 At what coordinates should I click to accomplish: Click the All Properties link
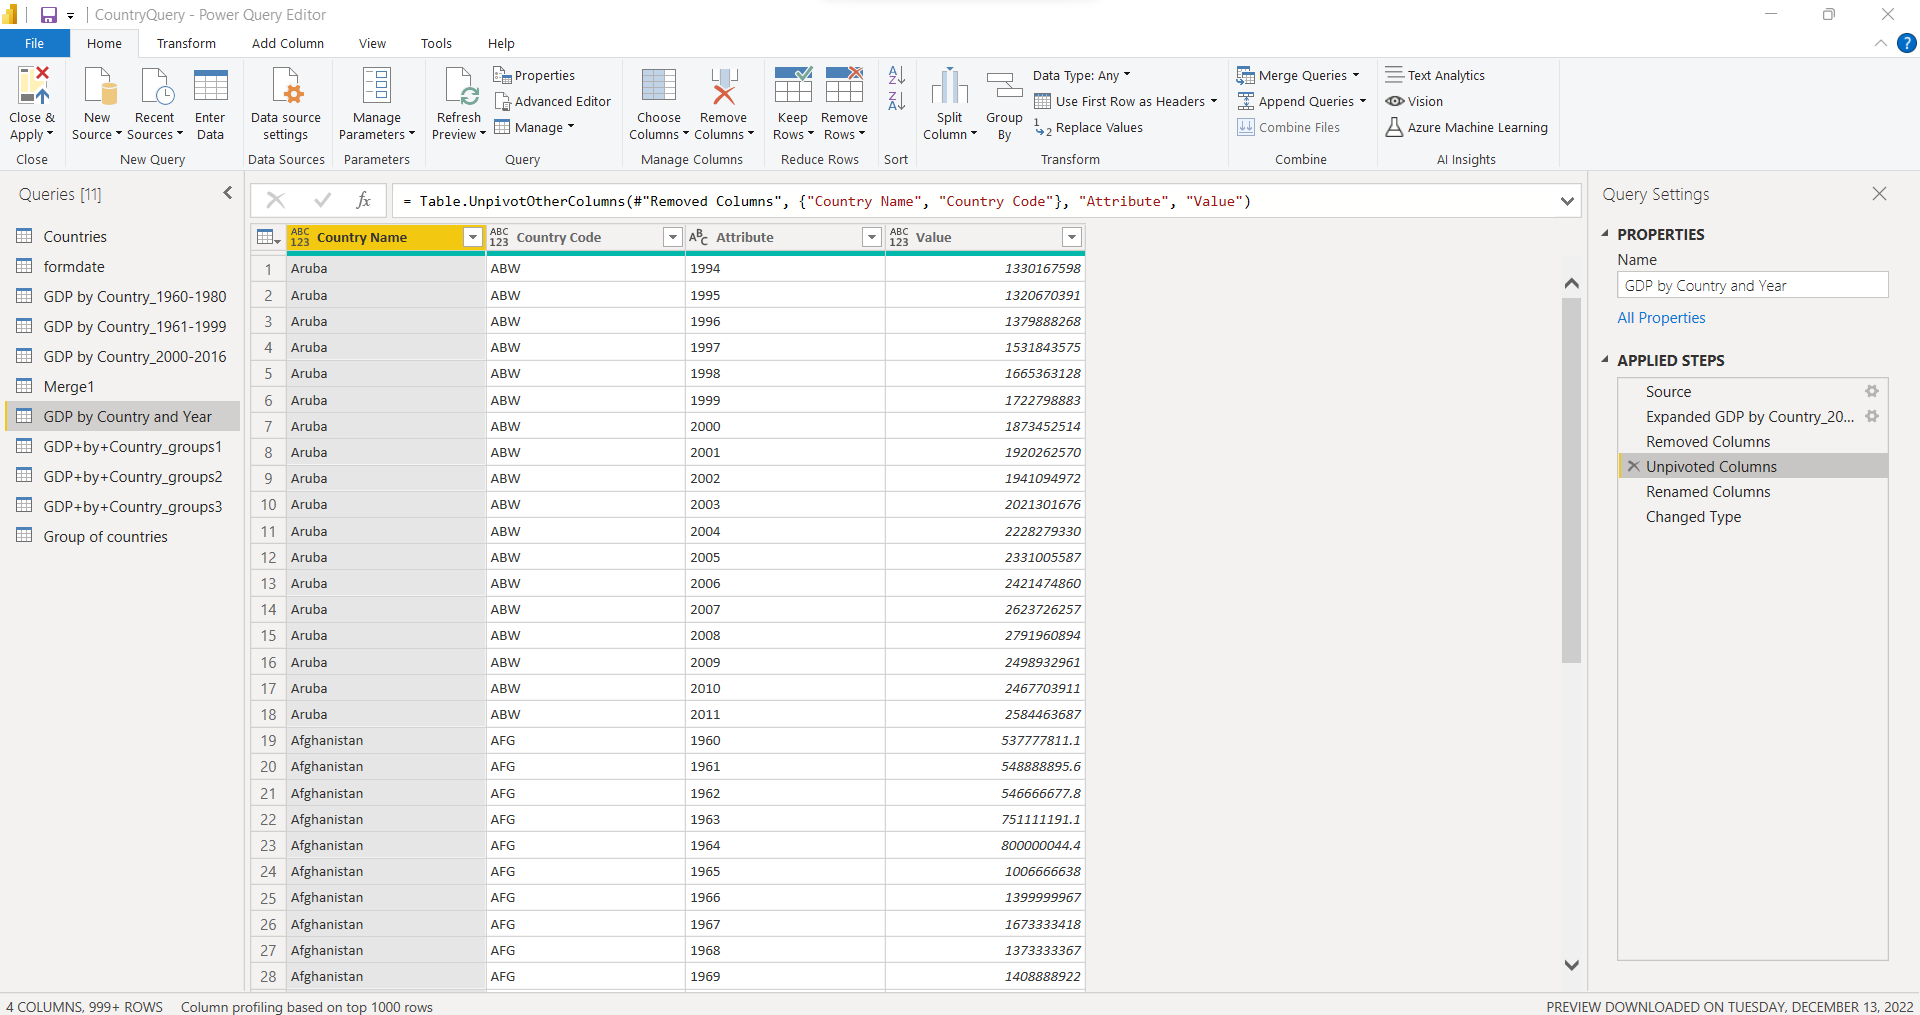[x=1661, y=318]
